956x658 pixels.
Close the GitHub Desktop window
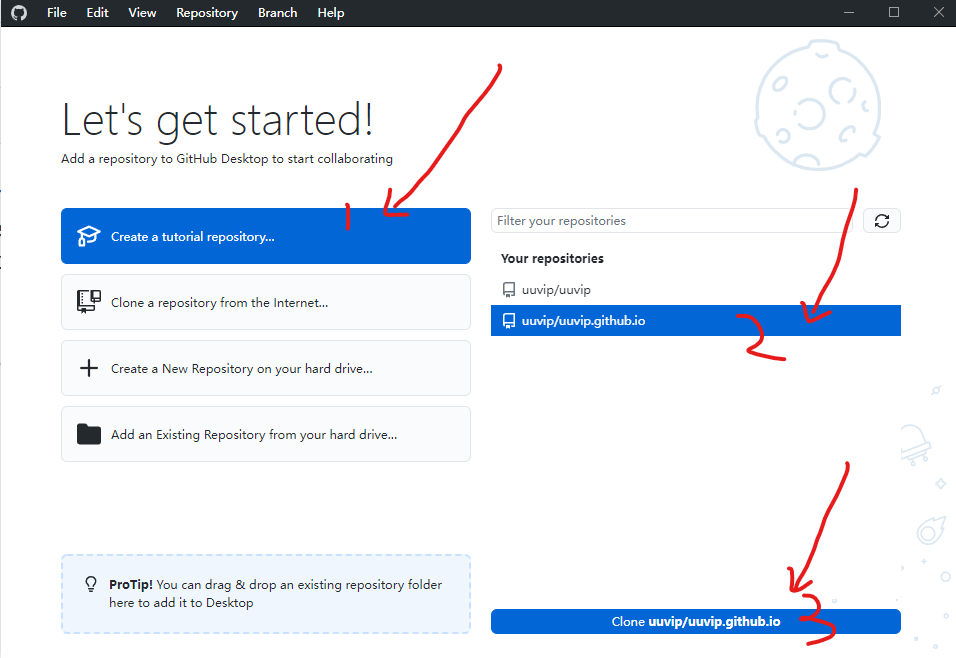click(x=938, y=13)
